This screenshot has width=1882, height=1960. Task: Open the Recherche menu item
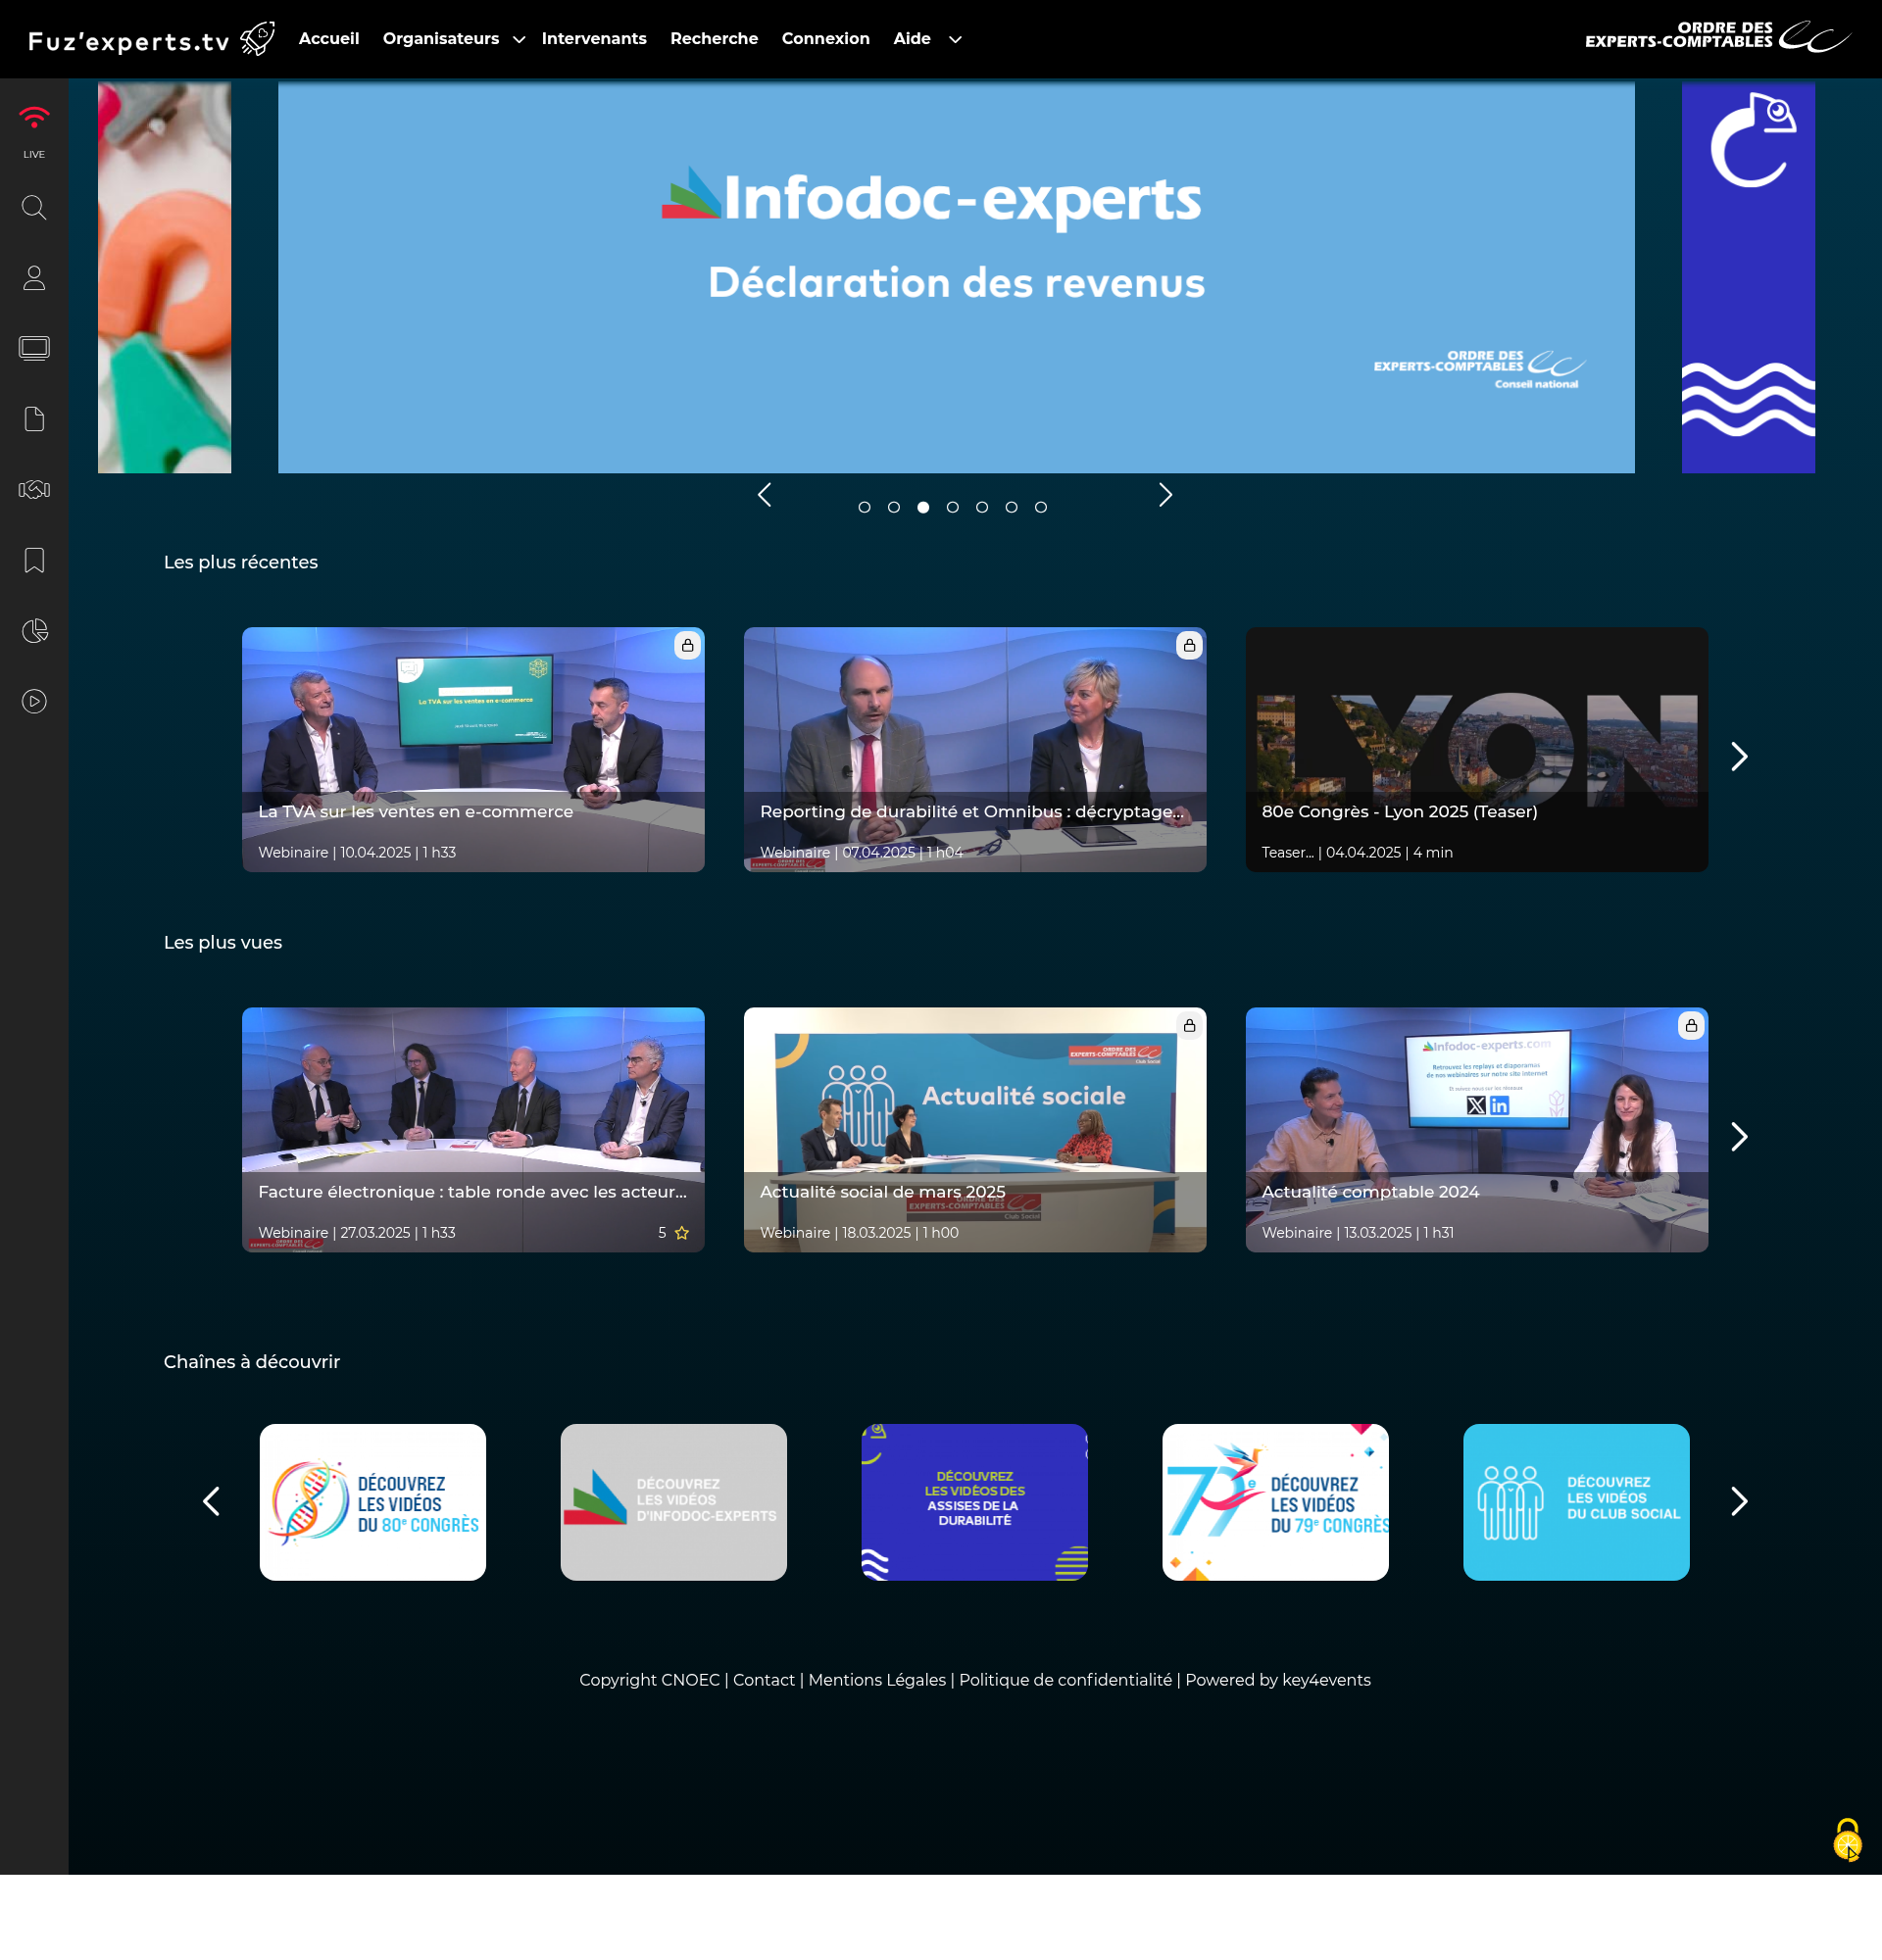(714, 39)
